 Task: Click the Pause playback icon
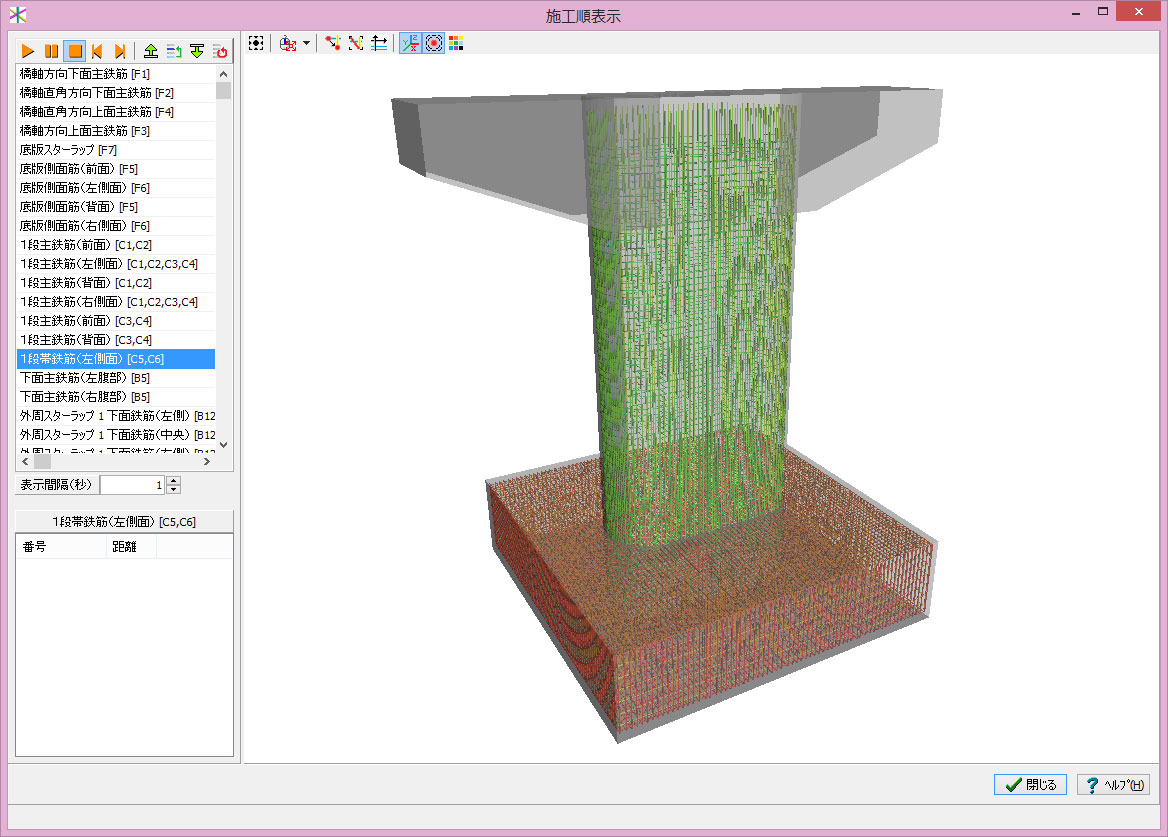tap(51, 51)
